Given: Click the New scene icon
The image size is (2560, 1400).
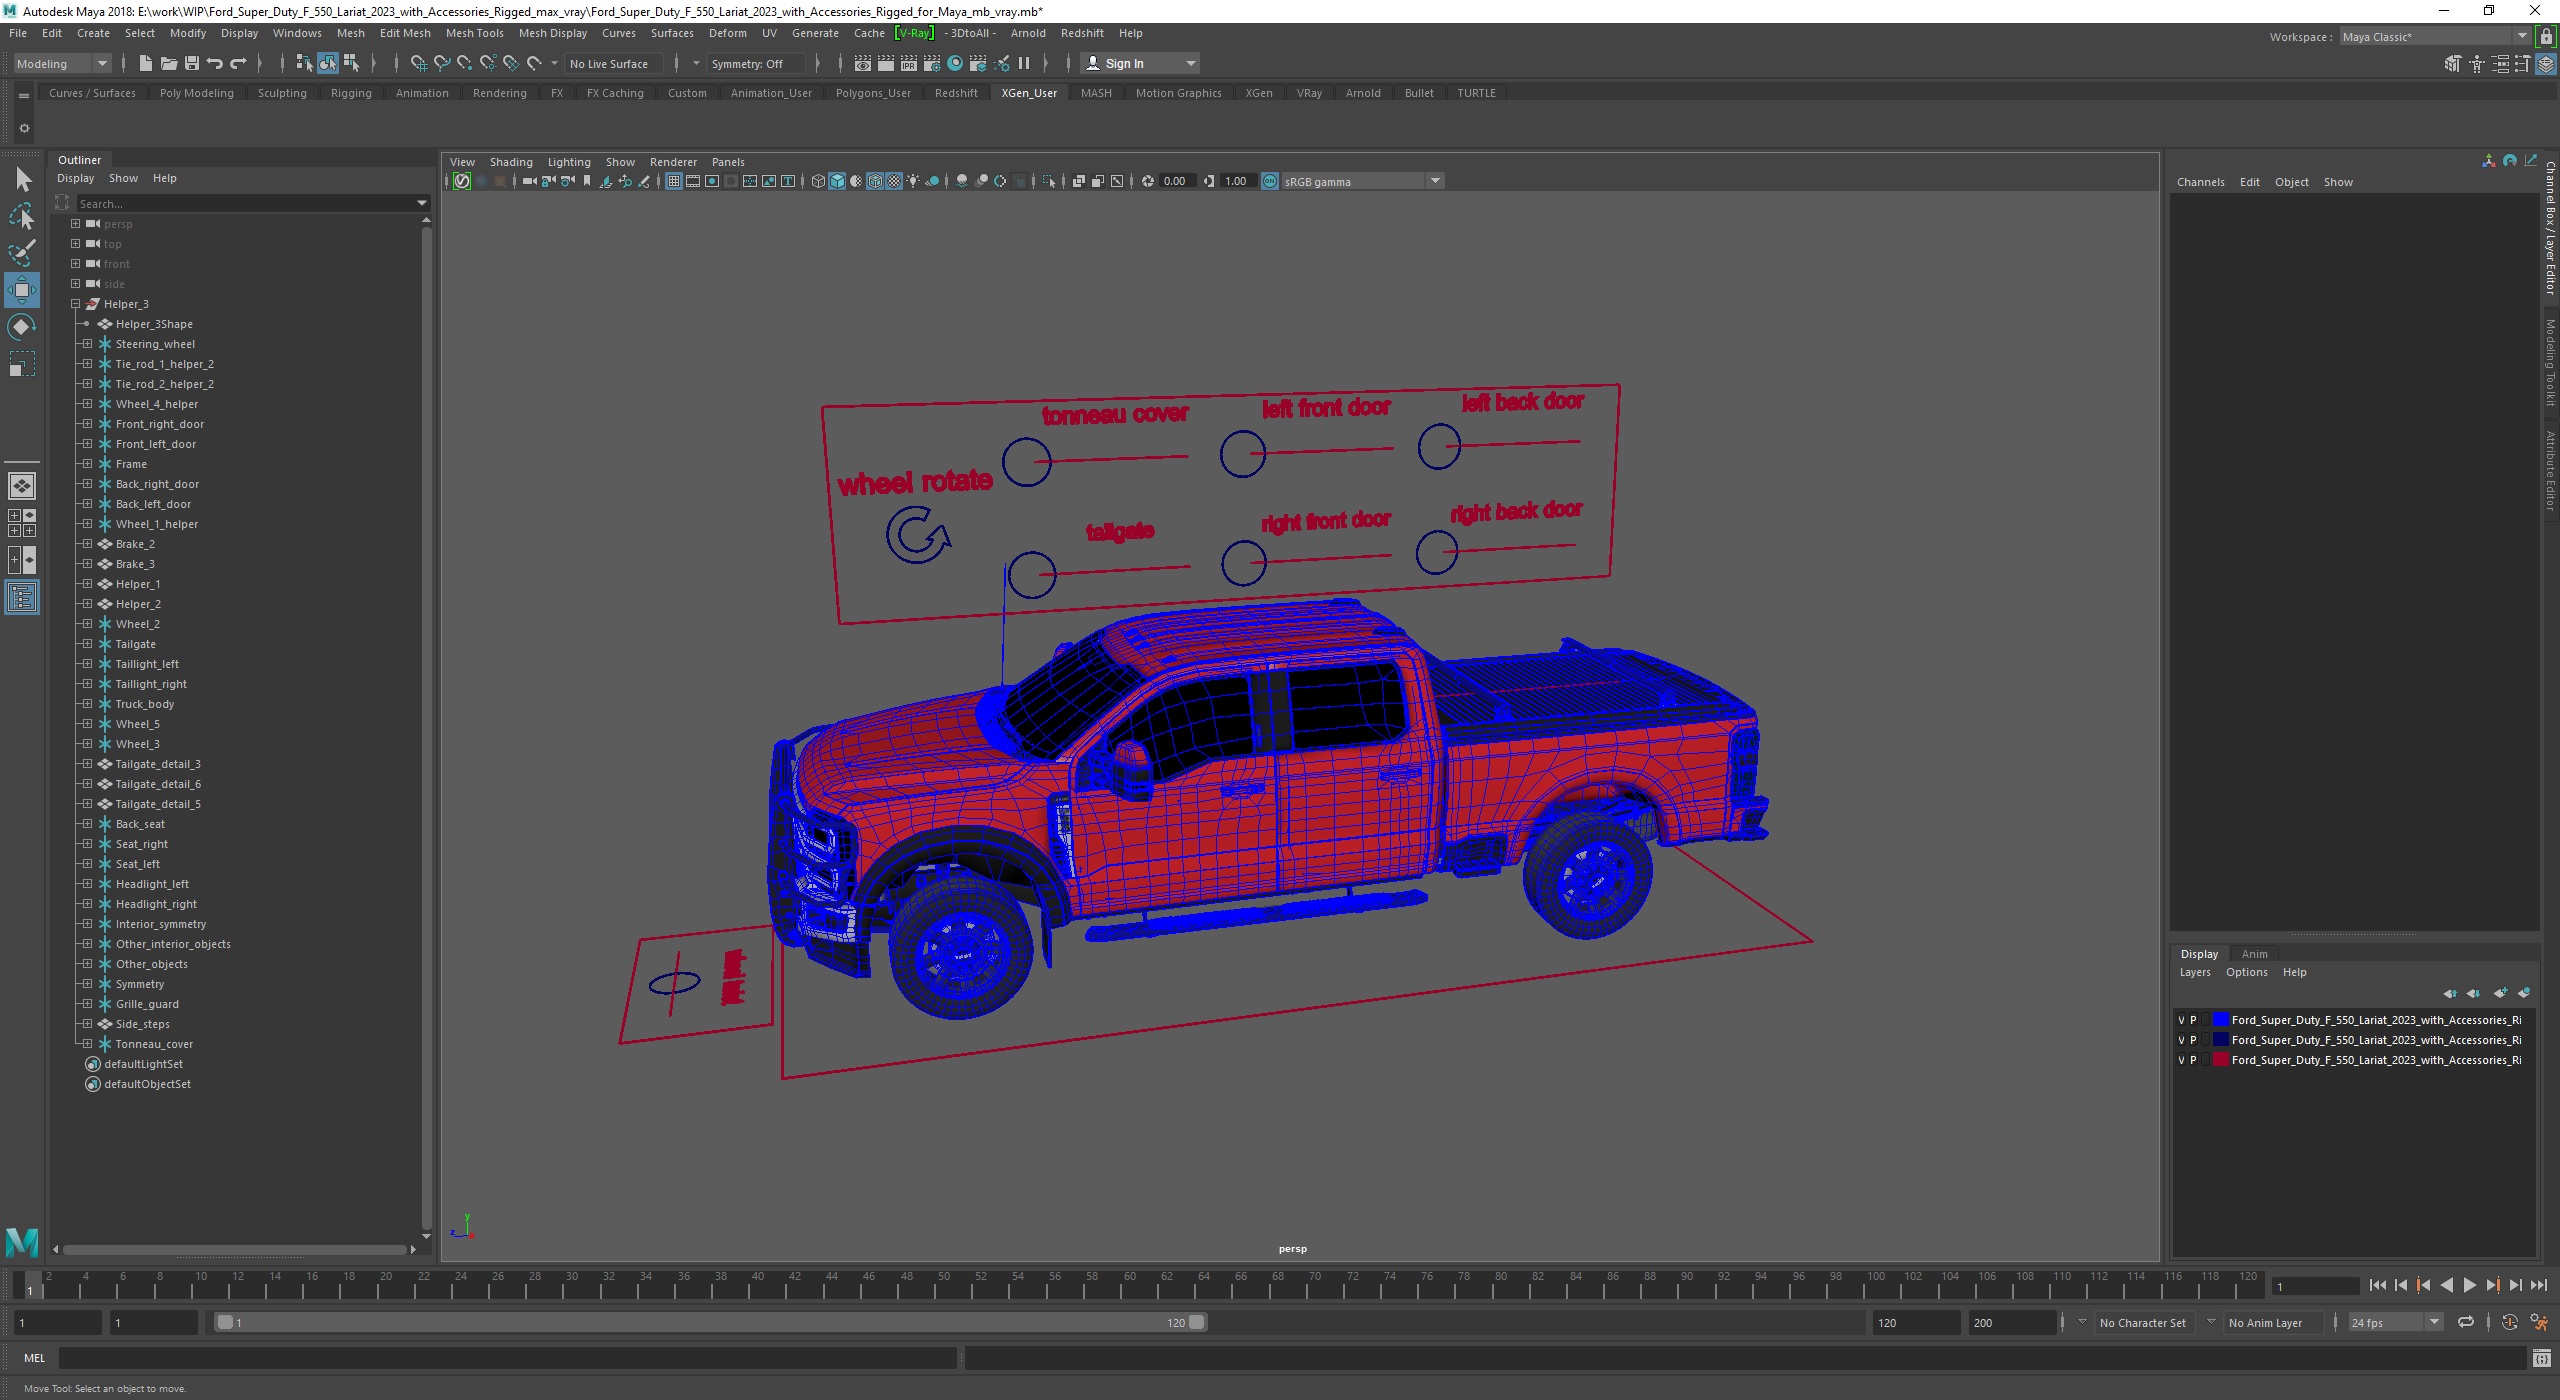Looking at the screenshot, I should coord(146,63).
